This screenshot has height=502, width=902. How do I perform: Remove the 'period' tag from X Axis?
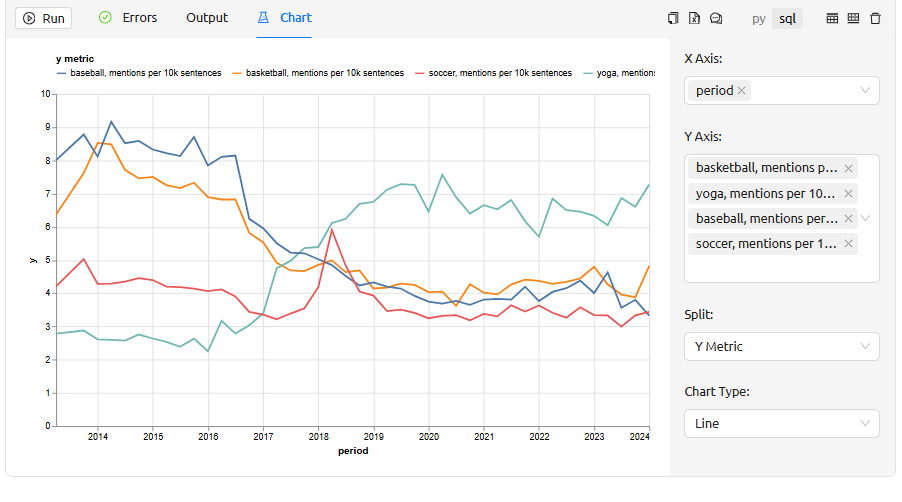click(x=741, y=91)
